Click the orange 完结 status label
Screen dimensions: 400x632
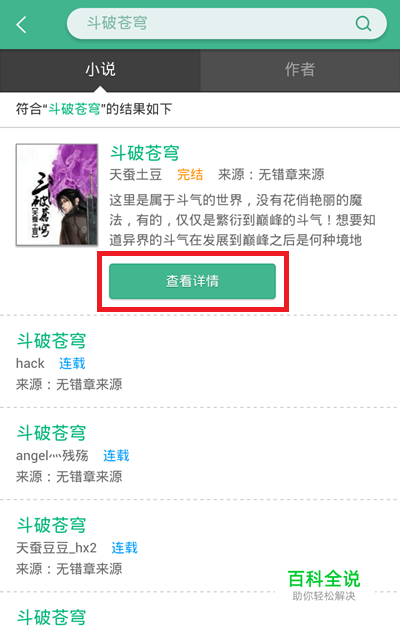coord(190,175)
